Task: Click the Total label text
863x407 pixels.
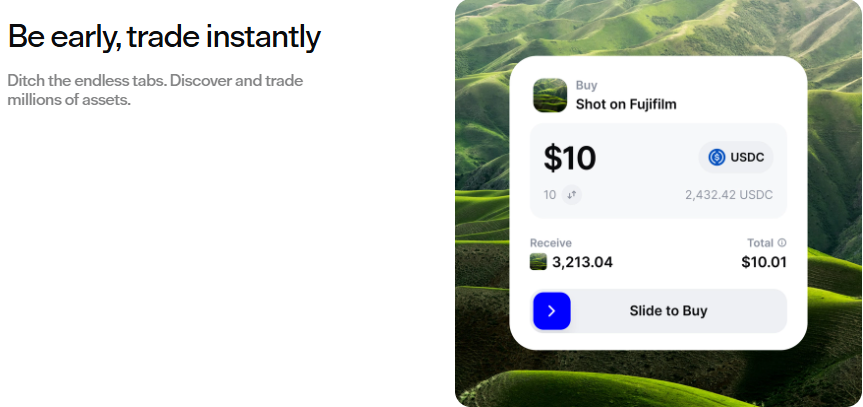Action: pos(760,243)
